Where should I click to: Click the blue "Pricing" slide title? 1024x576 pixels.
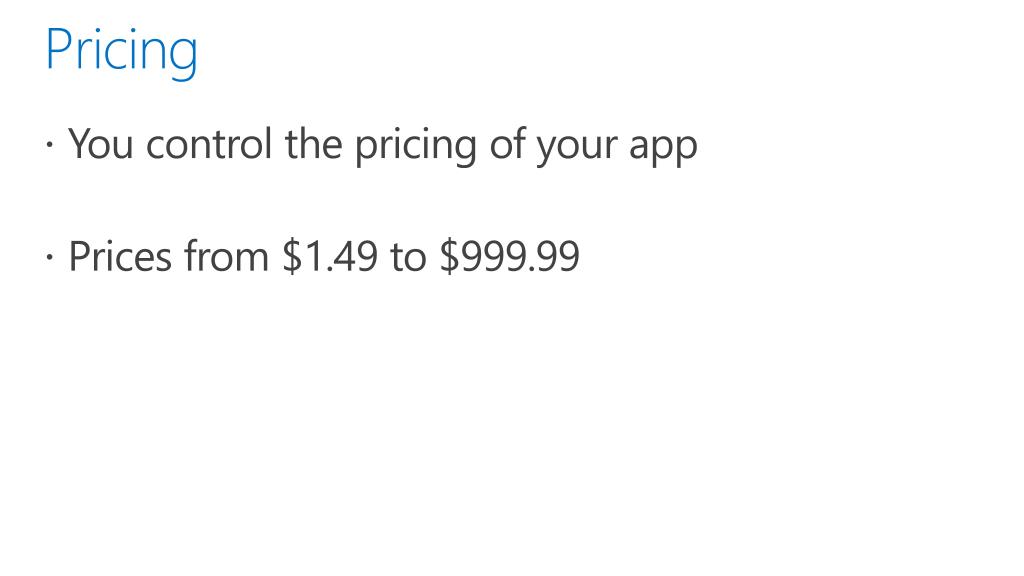point(121,50)
